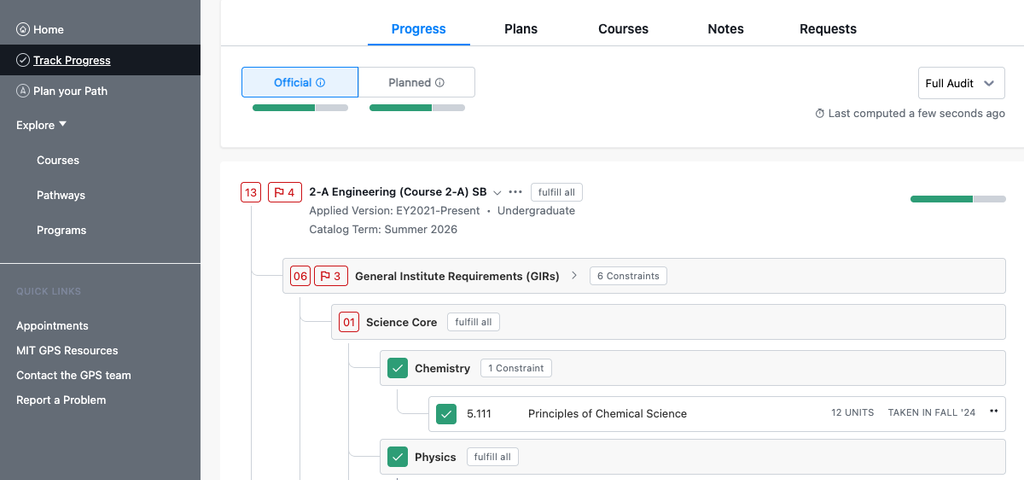Image resolution: width=1024 pixels, height=480 pixels.
Task: Click the 6 Constraints button
Action: tap(628, 276)
